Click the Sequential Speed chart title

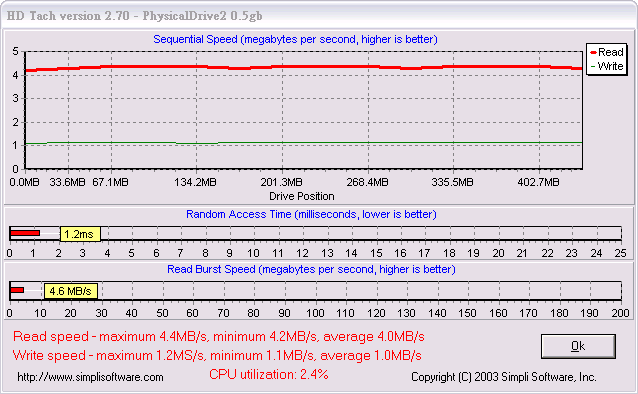(x=295, y=39)
